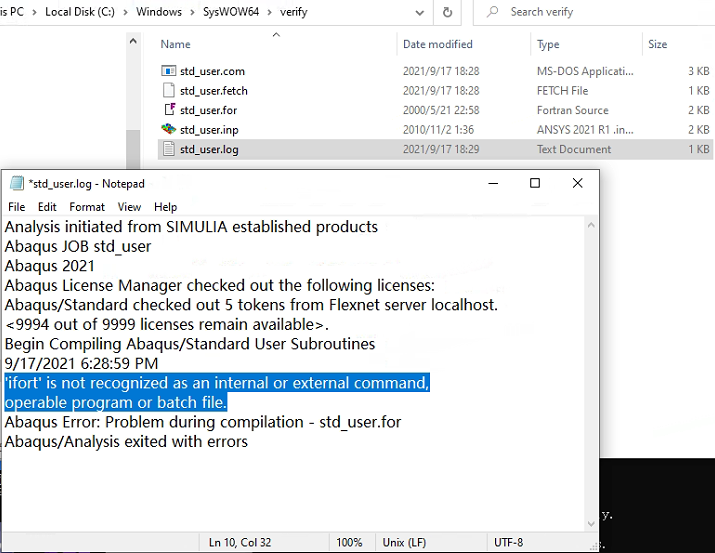The height and width of the screenshot is (553, 715).
Task: Select the std_user.inp file name
Action: tap(209, 130)
